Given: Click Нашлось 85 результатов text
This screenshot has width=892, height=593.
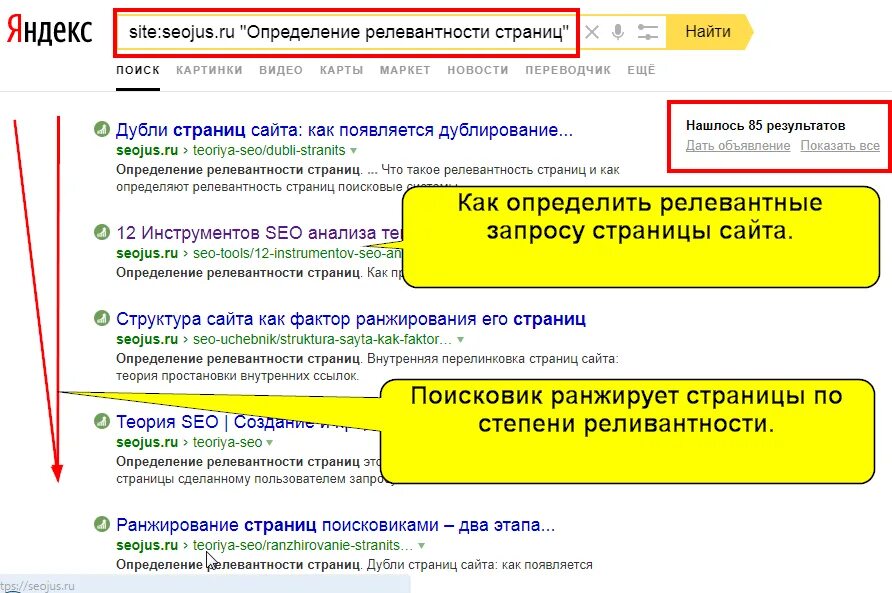Looking at the screenshot, I should tap(765, 125).
